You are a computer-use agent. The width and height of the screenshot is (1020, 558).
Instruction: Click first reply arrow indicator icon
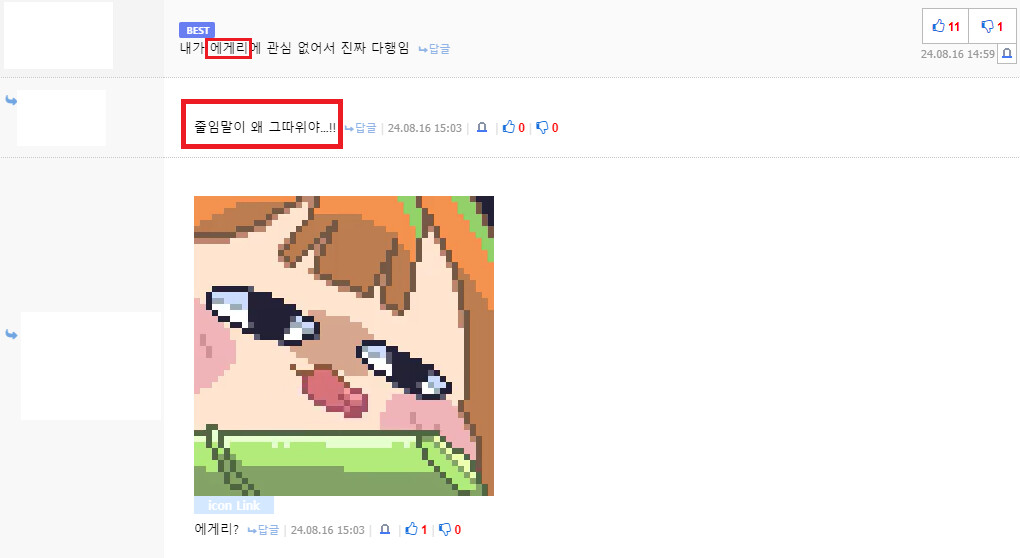[x=11, y=100]
